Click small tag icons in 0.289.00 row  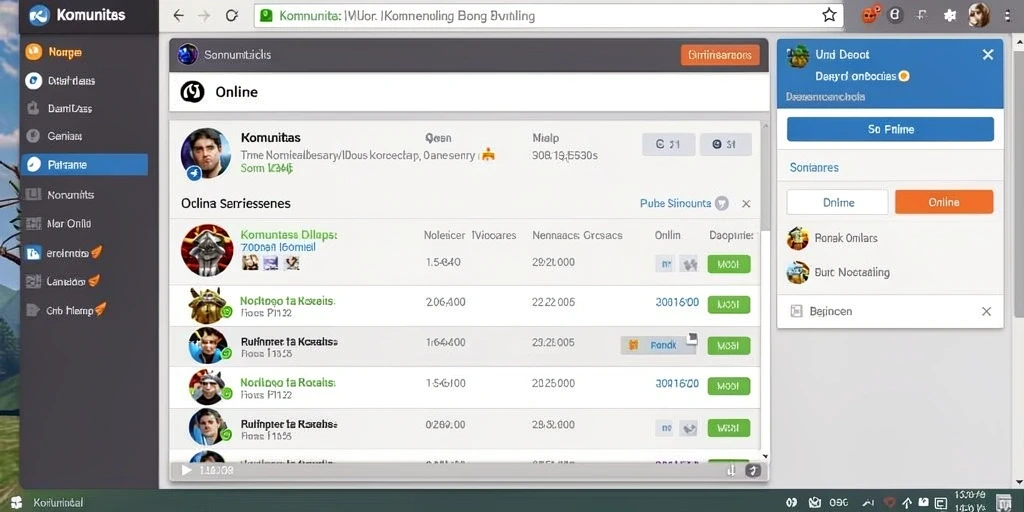tap(676, 428)
